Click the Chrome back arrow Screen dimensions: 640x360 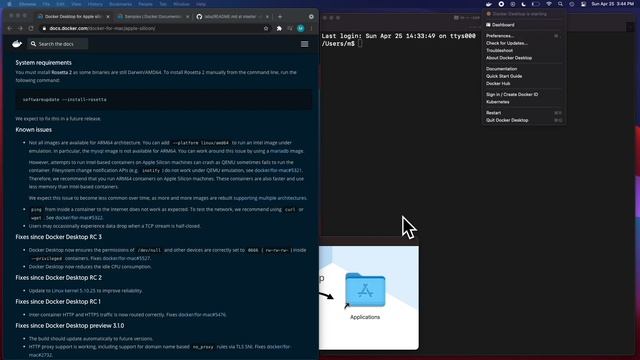click(x=10, y=29)
